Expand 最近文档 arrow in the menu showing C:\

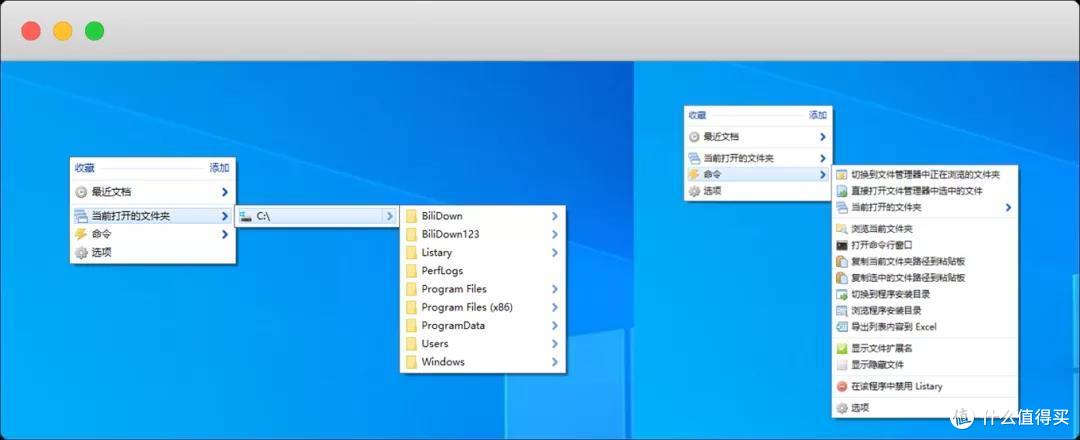pos(225,192)
